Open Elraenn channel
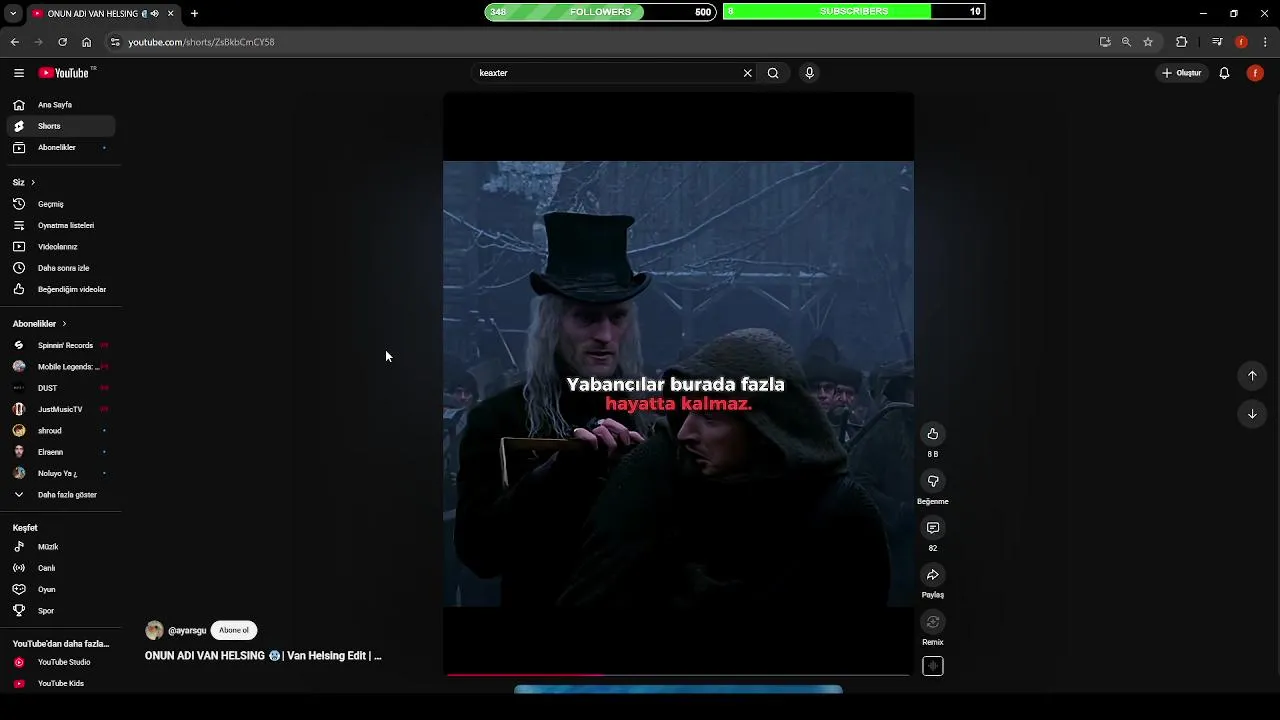Screen dimensions: 1280x720 (x=61, y=452)
